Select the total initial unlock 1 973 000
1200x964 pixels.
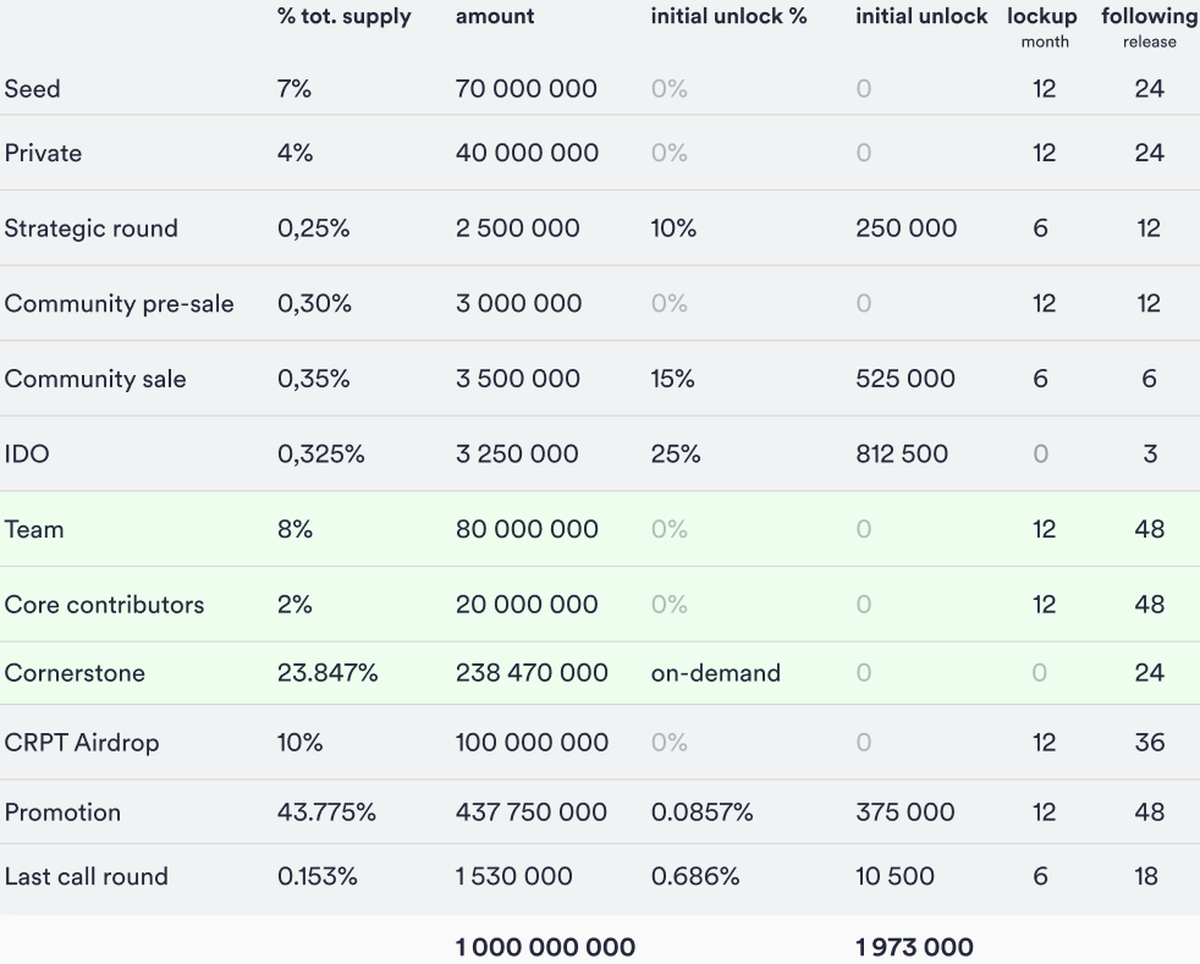tap(914, 946)
